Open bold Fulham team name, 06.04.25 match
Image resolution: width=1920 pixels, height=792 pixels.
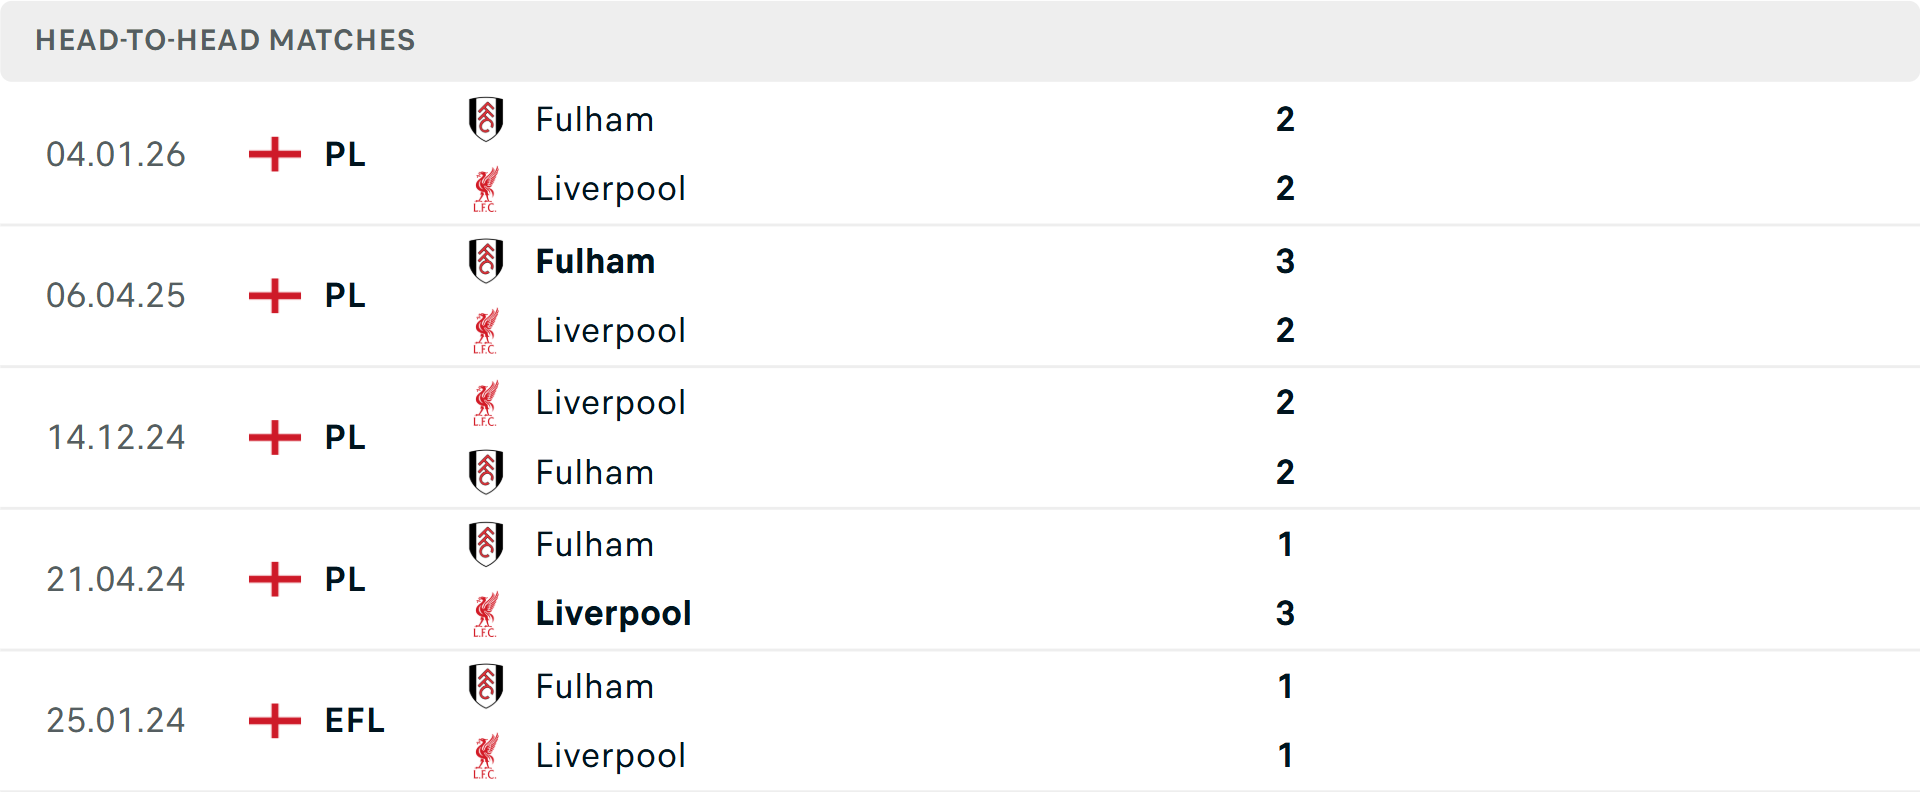click(595, 261)
